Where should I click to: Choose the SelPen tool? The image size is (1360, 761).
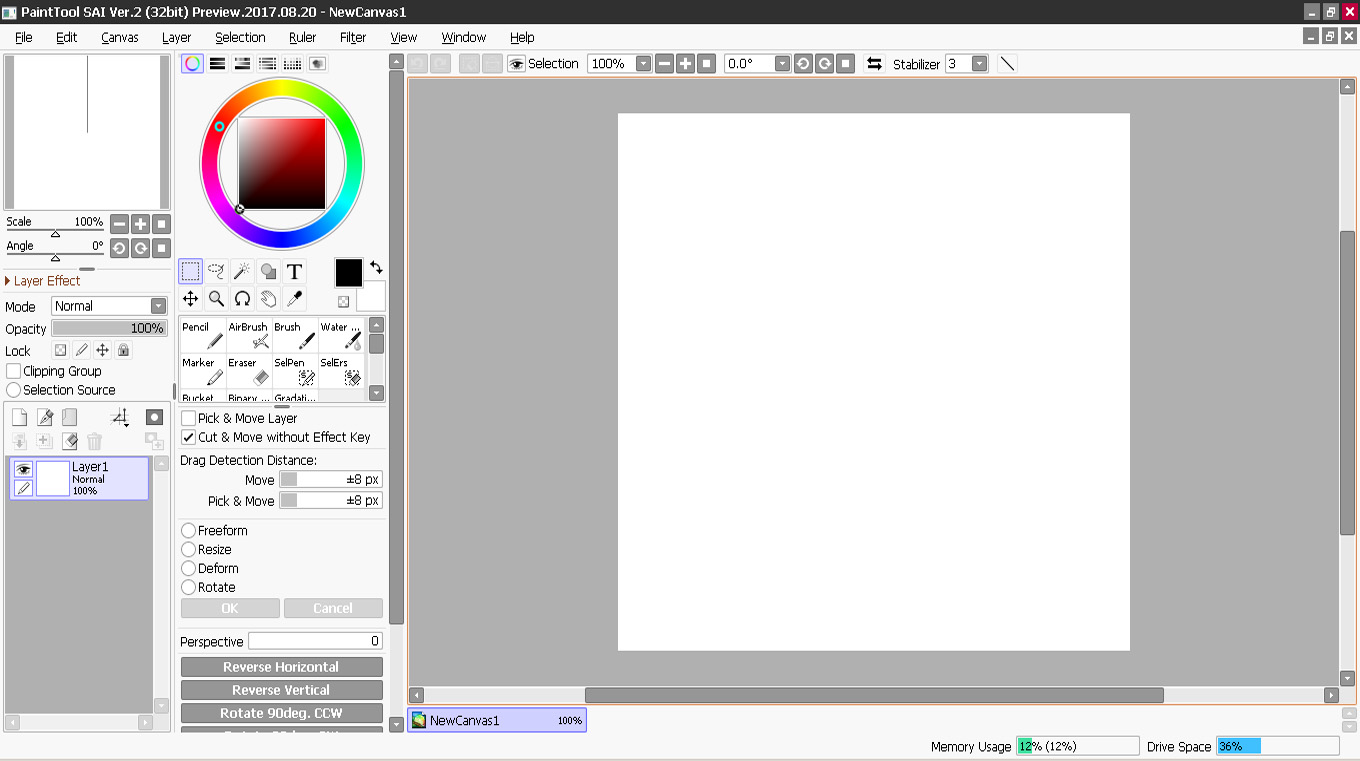(x=295, y=371)
